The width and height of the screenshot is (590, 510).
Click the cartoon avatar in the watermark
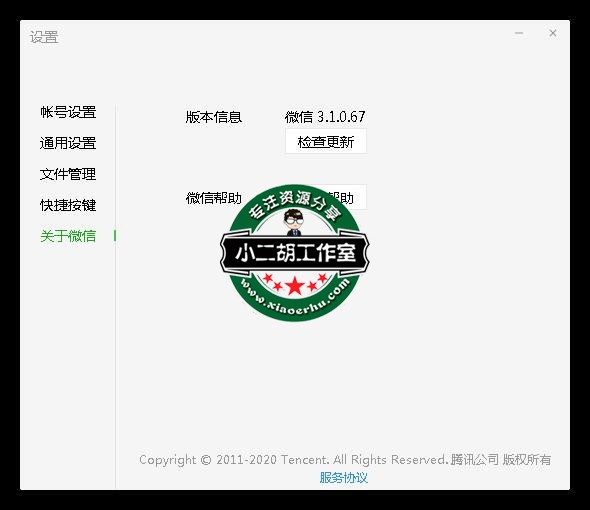tap(293, 222)
